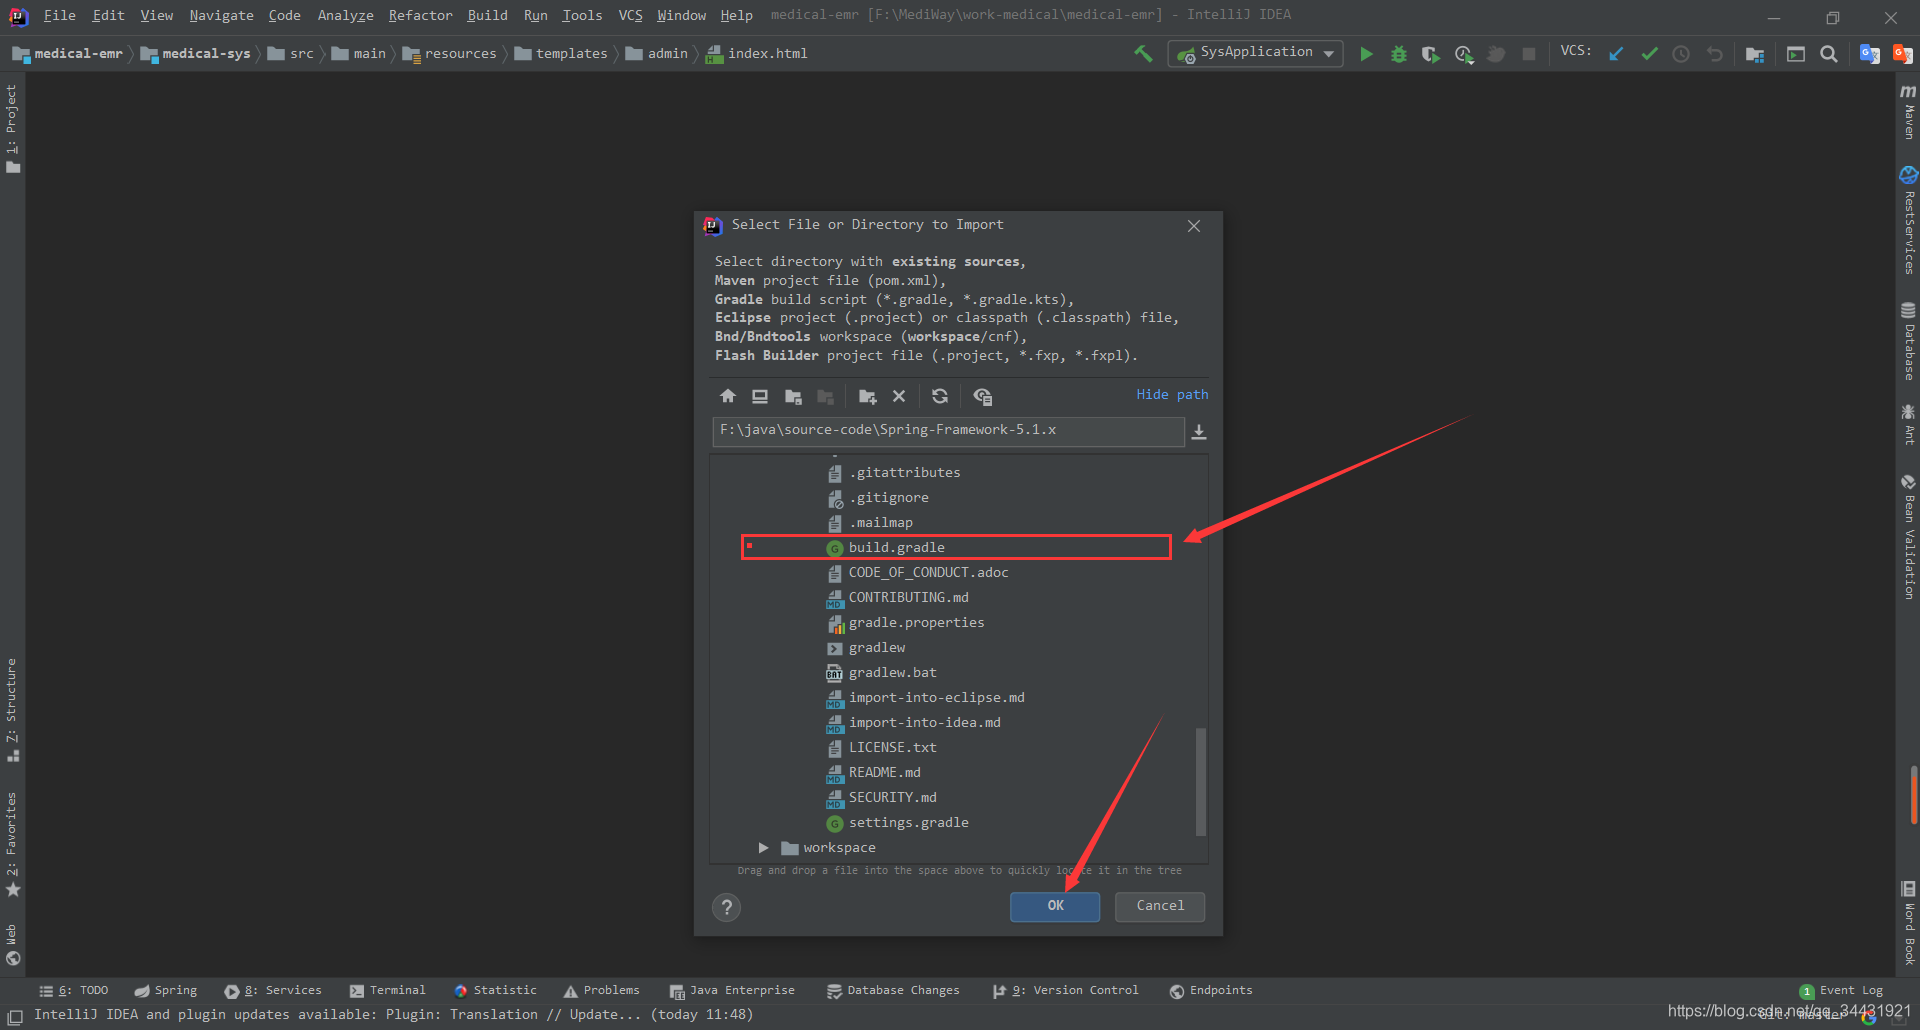Open SysApplication run configuration dropdown
The height and width of the screenshot is (1030, 1920).
pos(1255,53)
